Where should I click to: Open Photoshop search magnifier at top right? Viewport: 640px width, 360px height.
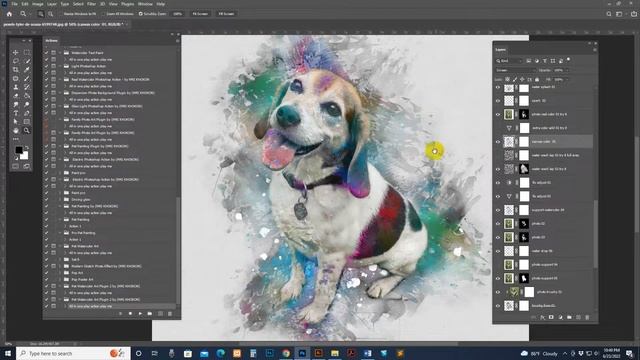[x=609, y=14]
